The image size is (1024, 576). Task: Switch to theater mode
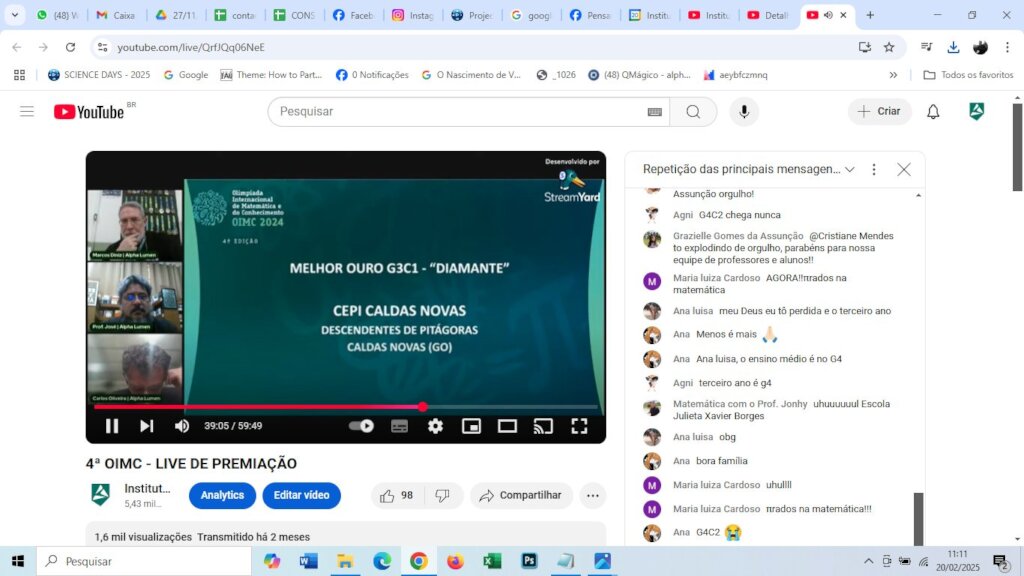point(507,426)
